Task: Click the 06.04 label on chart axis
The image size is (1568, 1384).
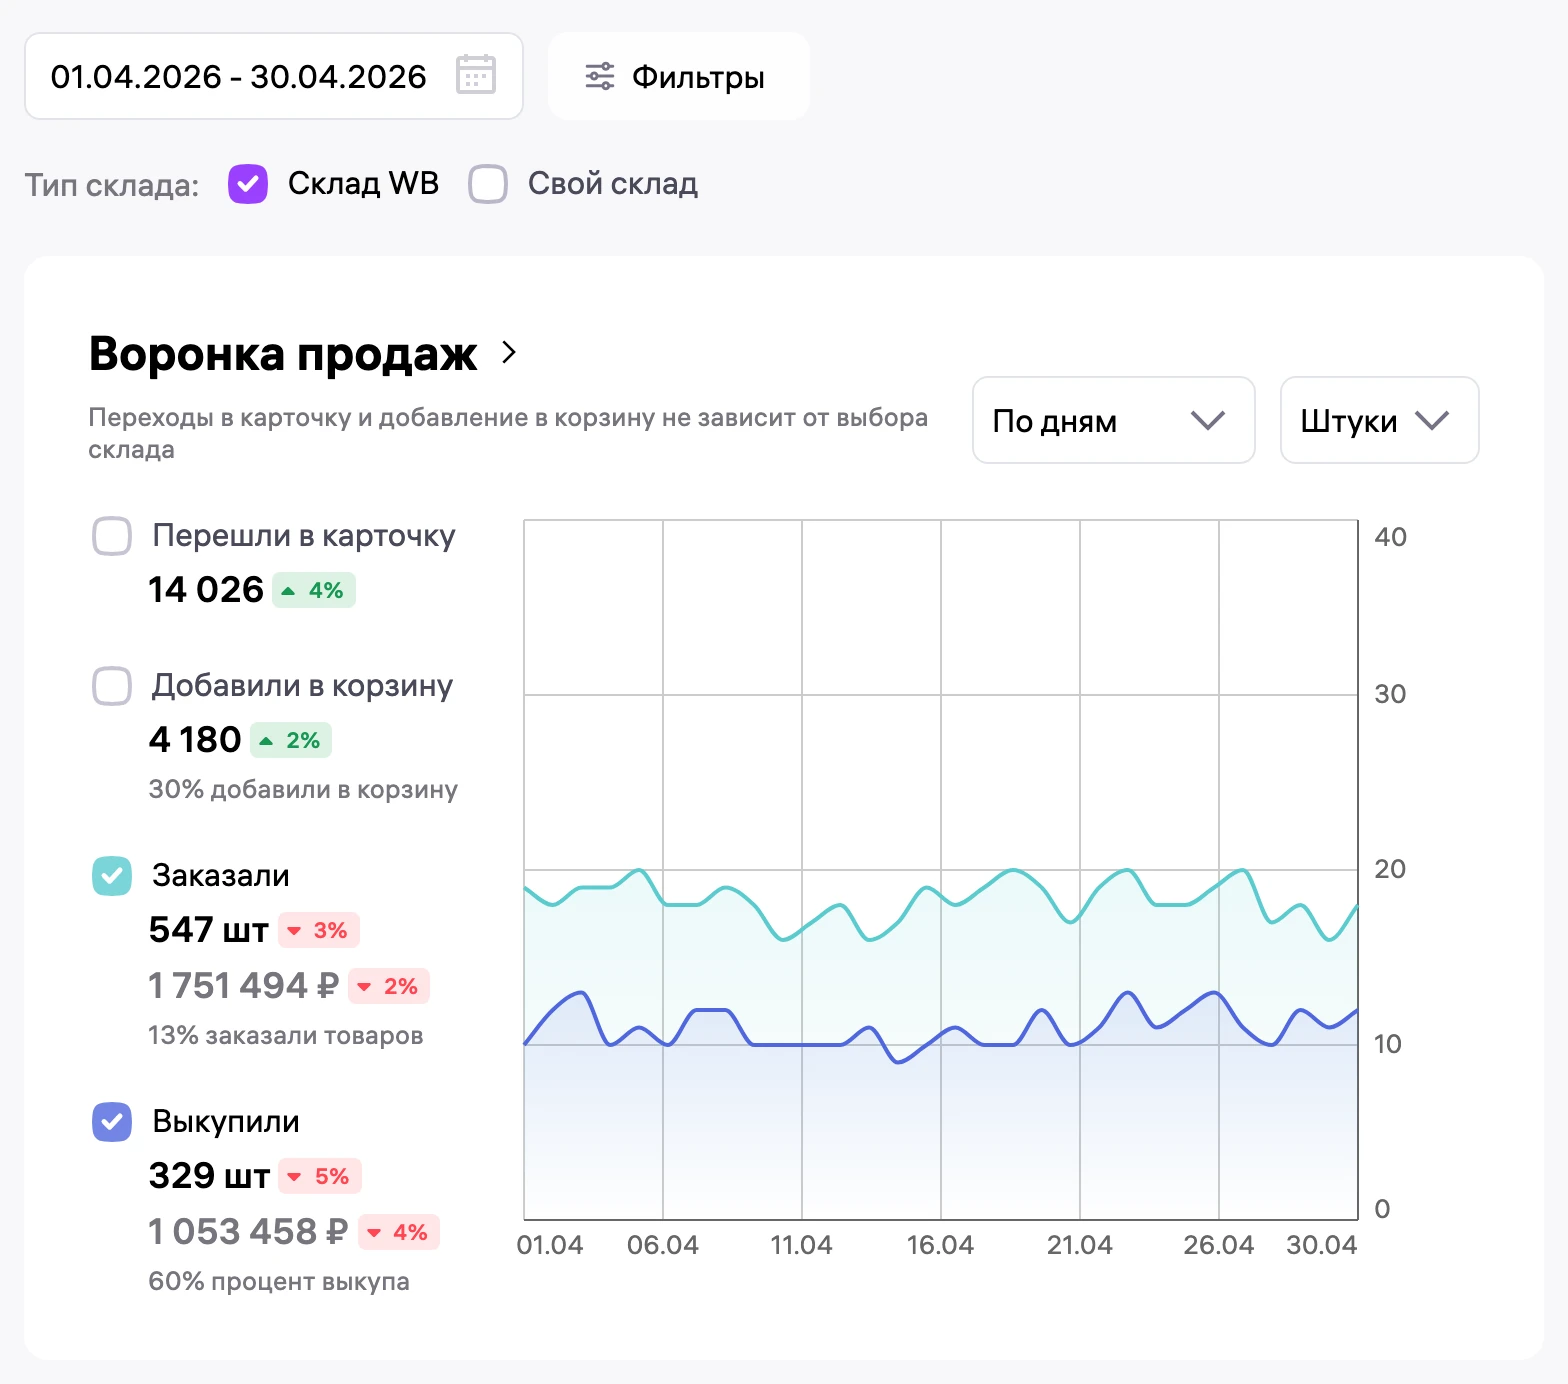Action: click(663, 1245)
